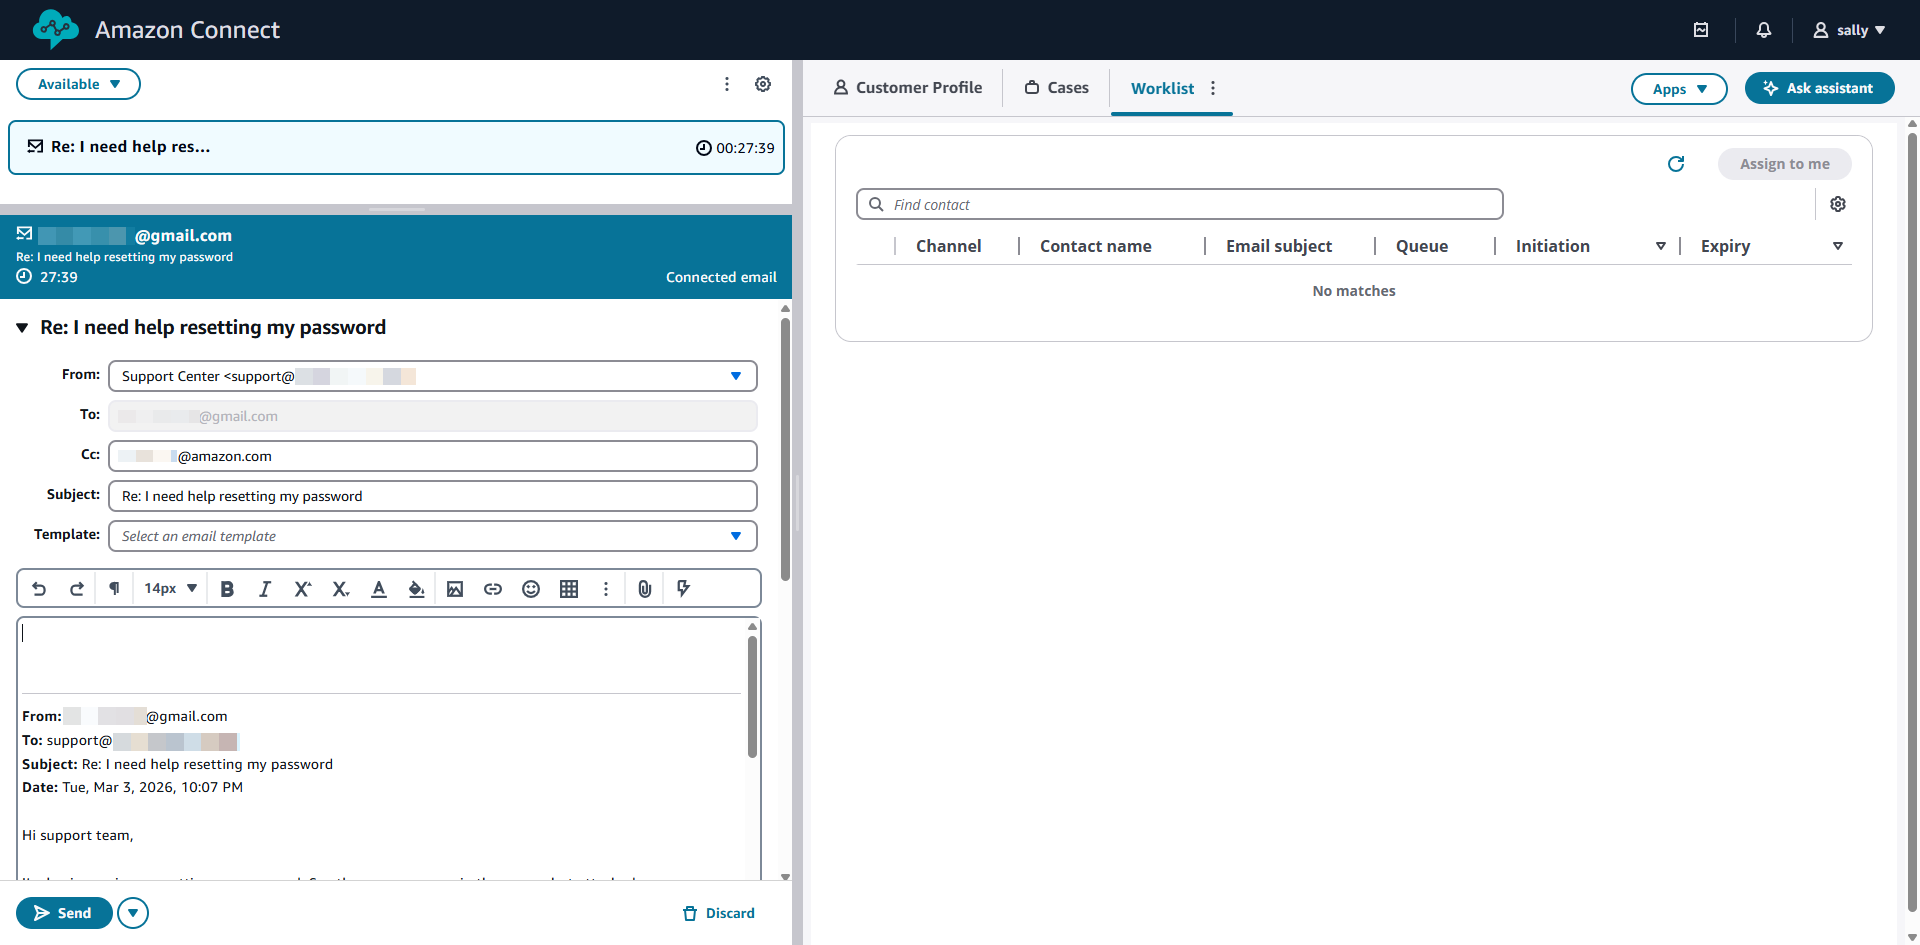The height and width of the screenshot is (945, 1920).
Task: Open the font size dropdown
Action: coord(168,588)
